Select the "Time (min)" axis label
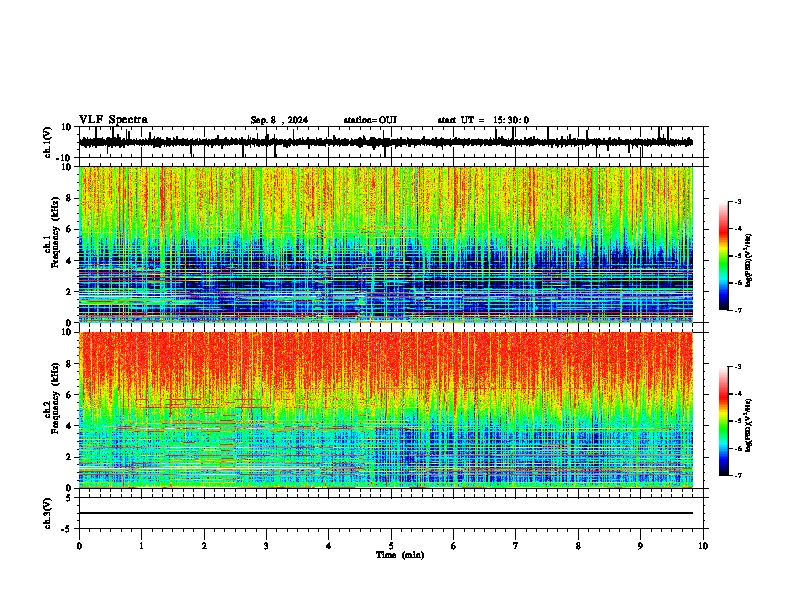The width and height of the screenshot is (792, 612). coord(400,555)
